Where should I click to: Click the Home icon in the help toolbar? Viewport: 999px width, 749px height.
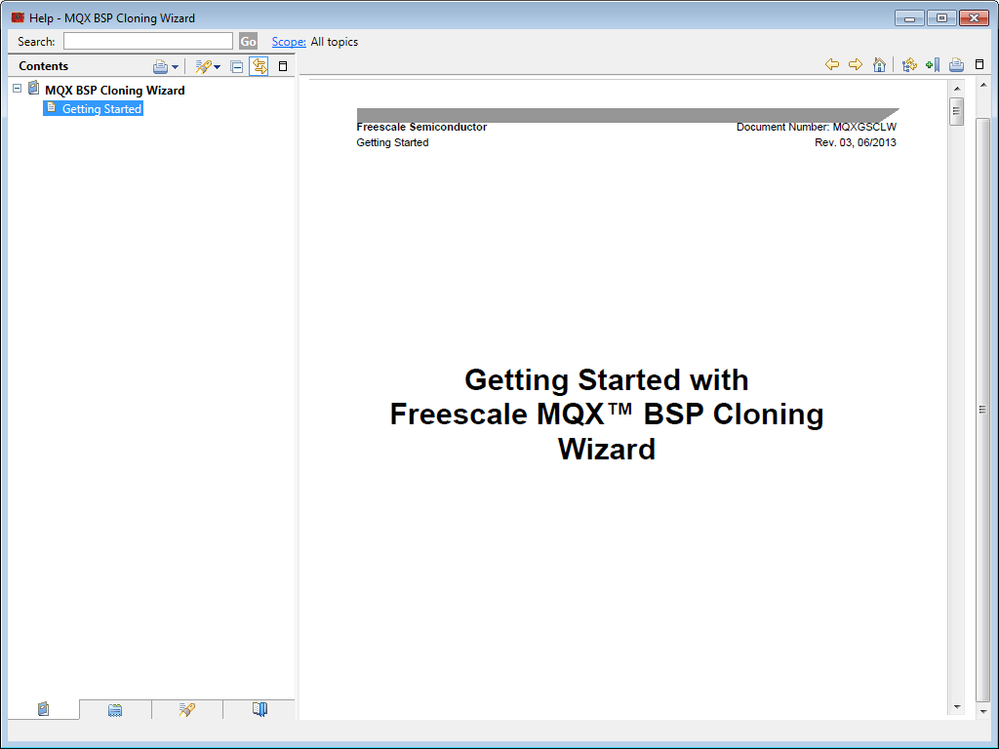(x=879, y=64)
